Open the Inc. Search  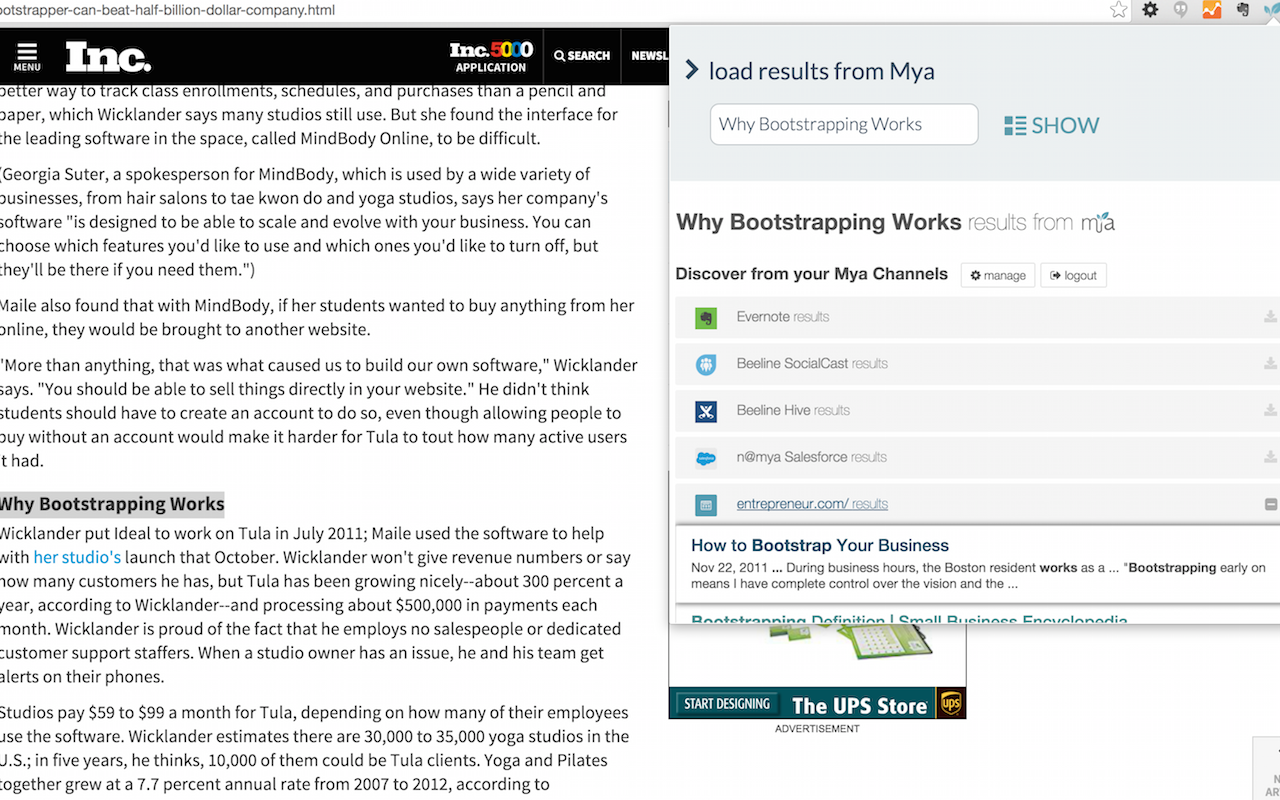point(582,56)
